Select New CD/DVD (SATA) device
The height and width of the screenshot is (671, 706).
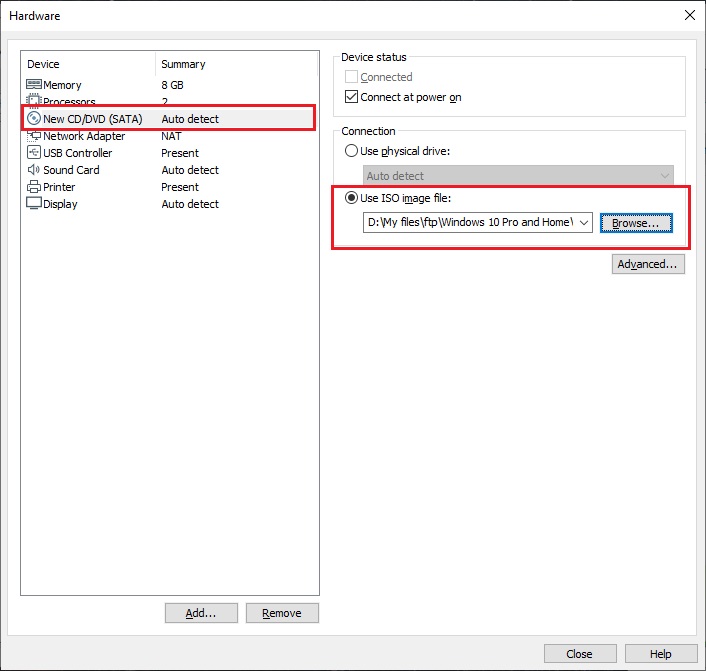pos(170,118)
